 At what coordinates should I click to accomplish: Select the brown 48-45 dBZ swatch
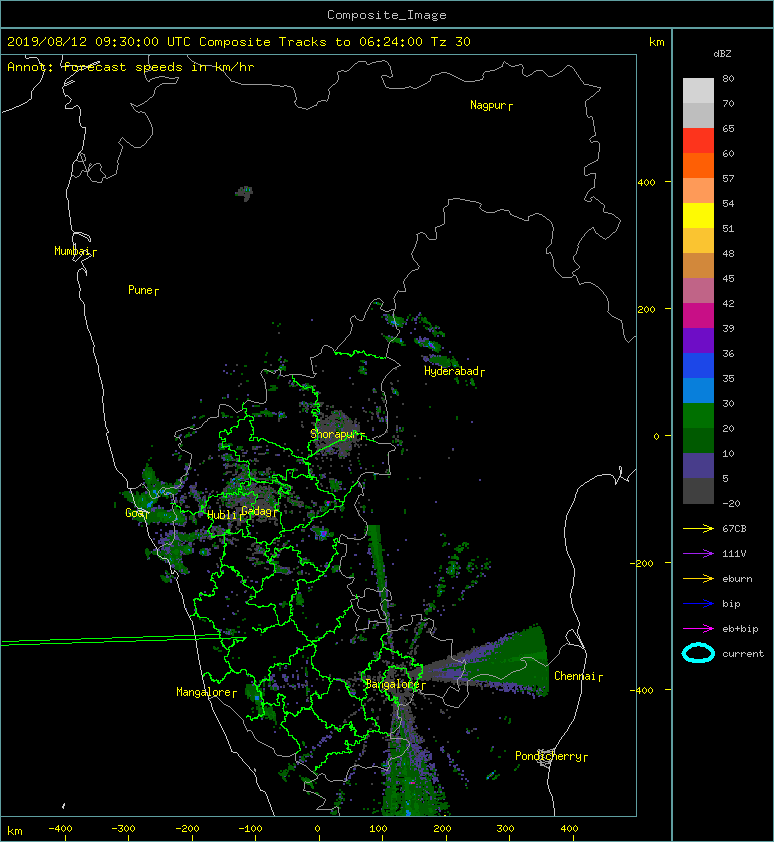pyautogui.click(x=698, y=265)
